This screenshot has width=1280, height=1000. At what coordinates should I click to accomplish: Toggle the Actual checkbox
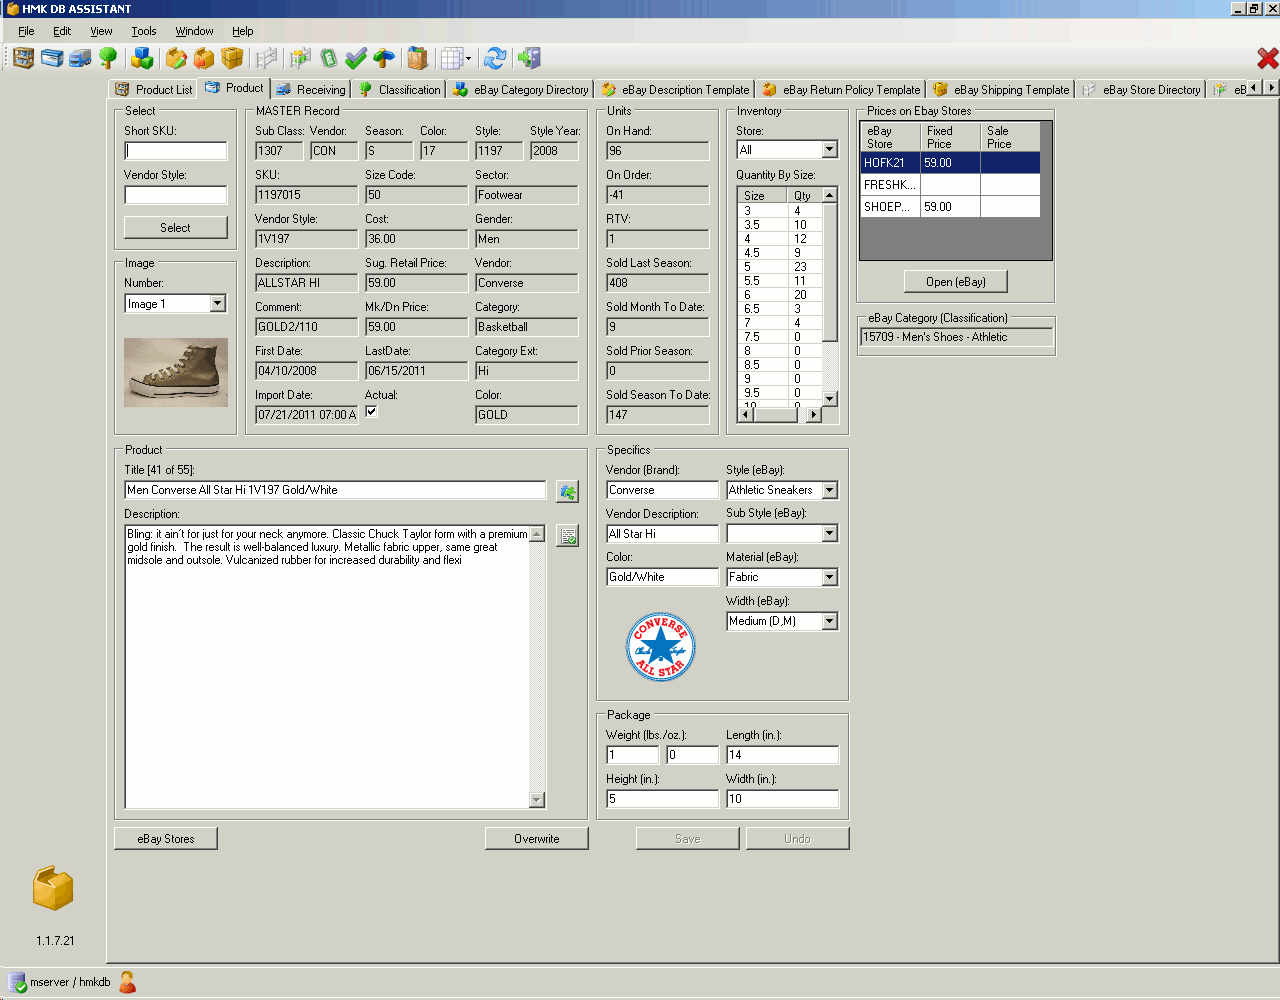click(x=371, y=411)
